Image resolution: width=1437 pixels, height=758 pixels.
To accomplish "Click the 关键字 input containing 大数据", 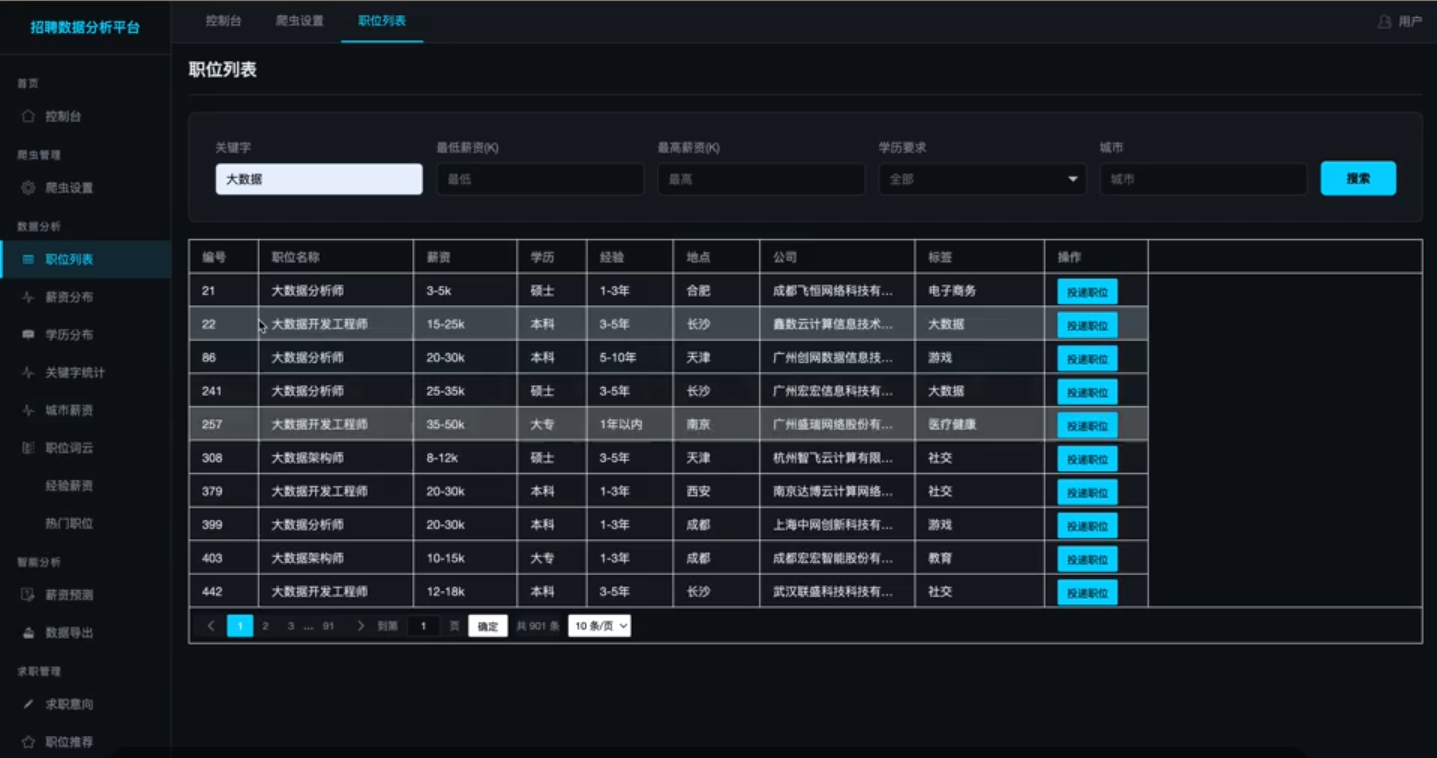I will (319, 179).
